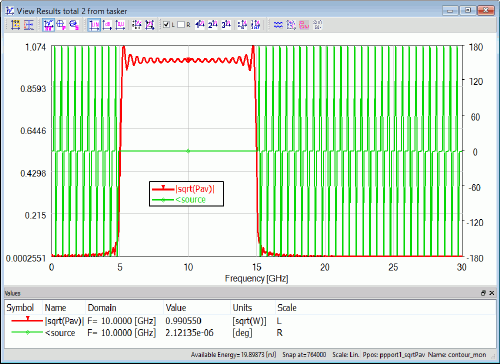Click the Value column header
The image size is (500, 364).
tap(176, 308)
